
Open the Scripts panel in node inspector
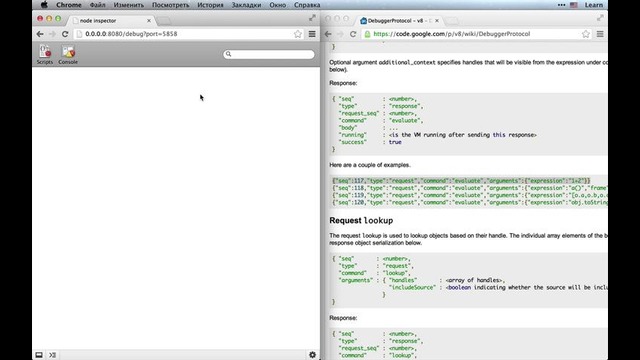click(x=44, y=54)
